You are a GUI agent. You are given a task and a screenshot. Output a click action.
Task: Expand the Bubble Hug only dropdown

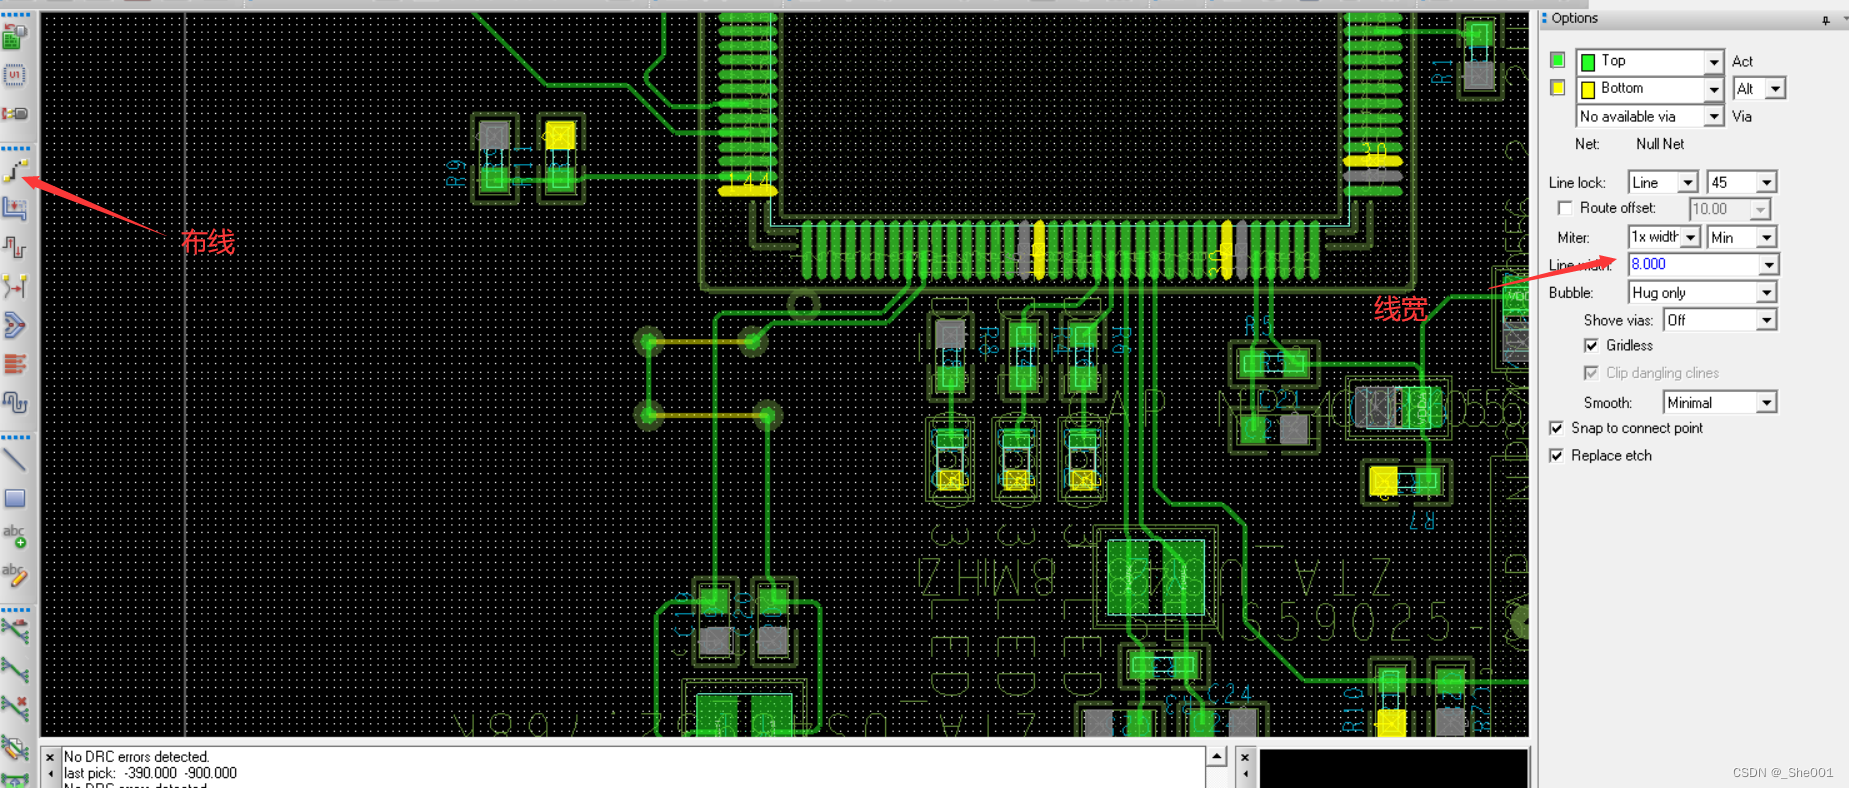(x=1766, y=293)
